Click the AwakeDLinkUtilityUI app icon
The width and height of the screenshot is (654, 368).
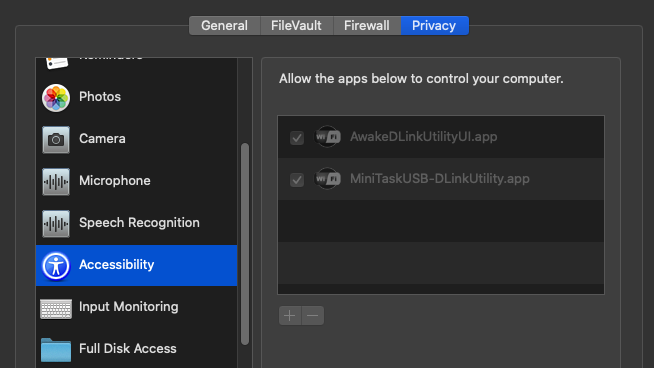click(327, 136)
